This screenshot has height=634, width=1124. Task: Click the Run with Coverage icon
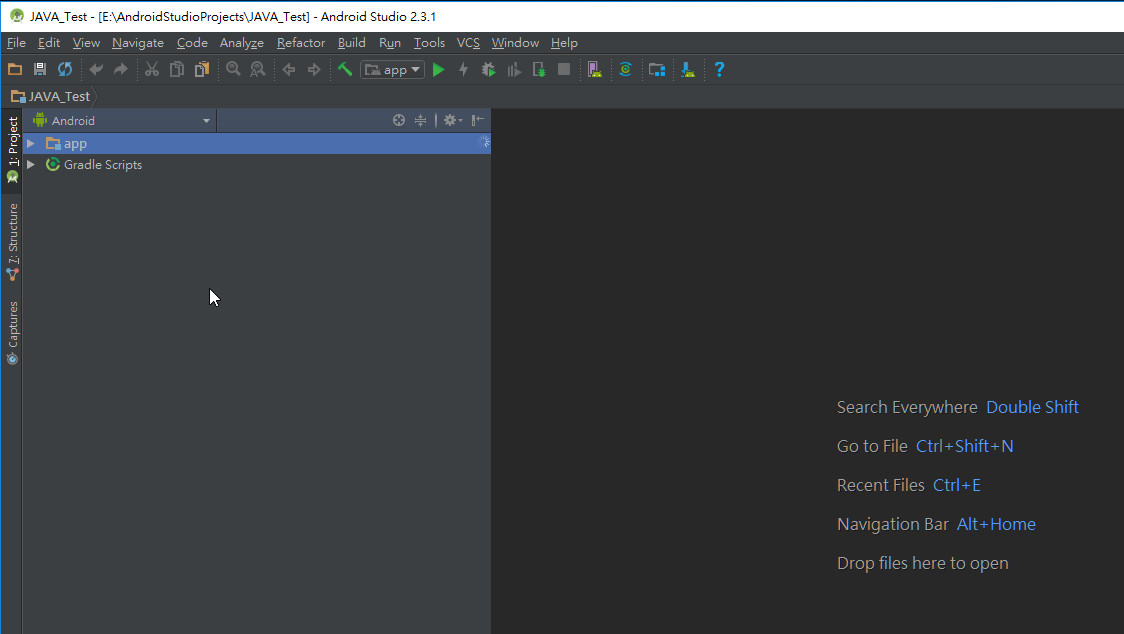pyautogui.click(x=514, y=70)
